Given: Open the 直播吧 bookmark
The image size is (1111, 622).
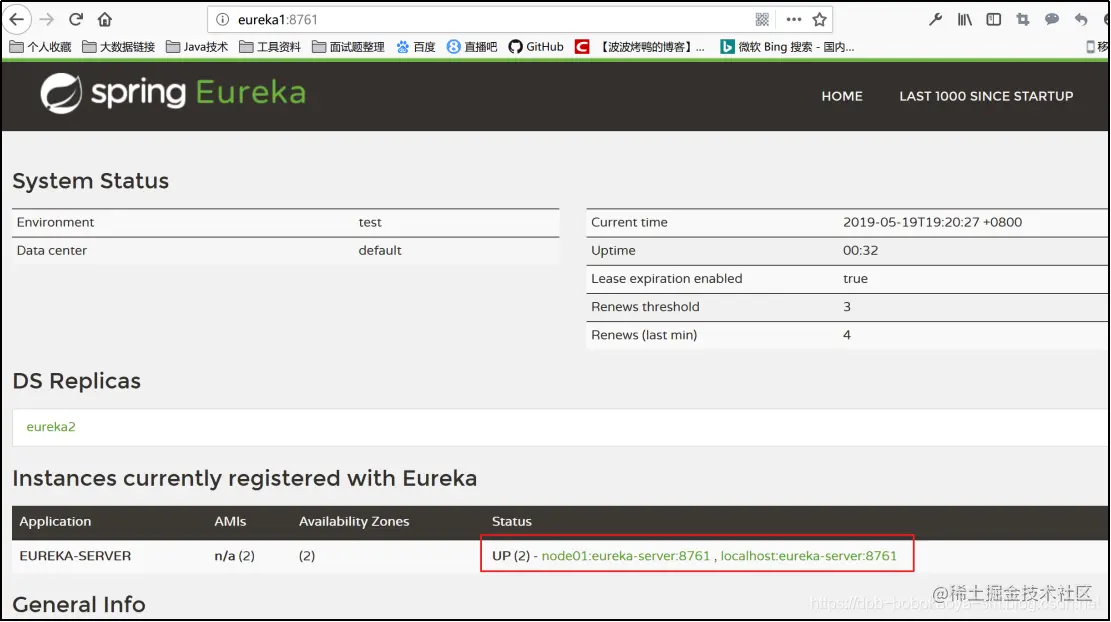Looking at the screenshot, I should 472,47.
